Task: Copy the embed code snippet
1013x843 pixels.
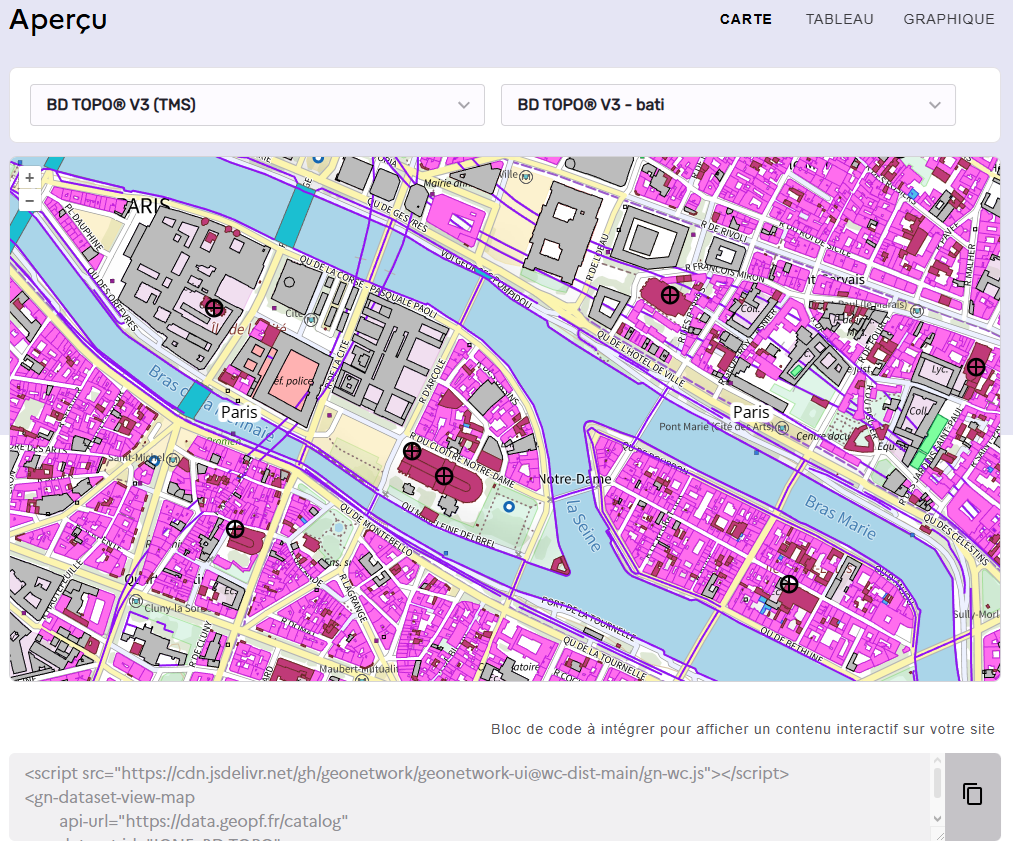Action: coord(972,795)
